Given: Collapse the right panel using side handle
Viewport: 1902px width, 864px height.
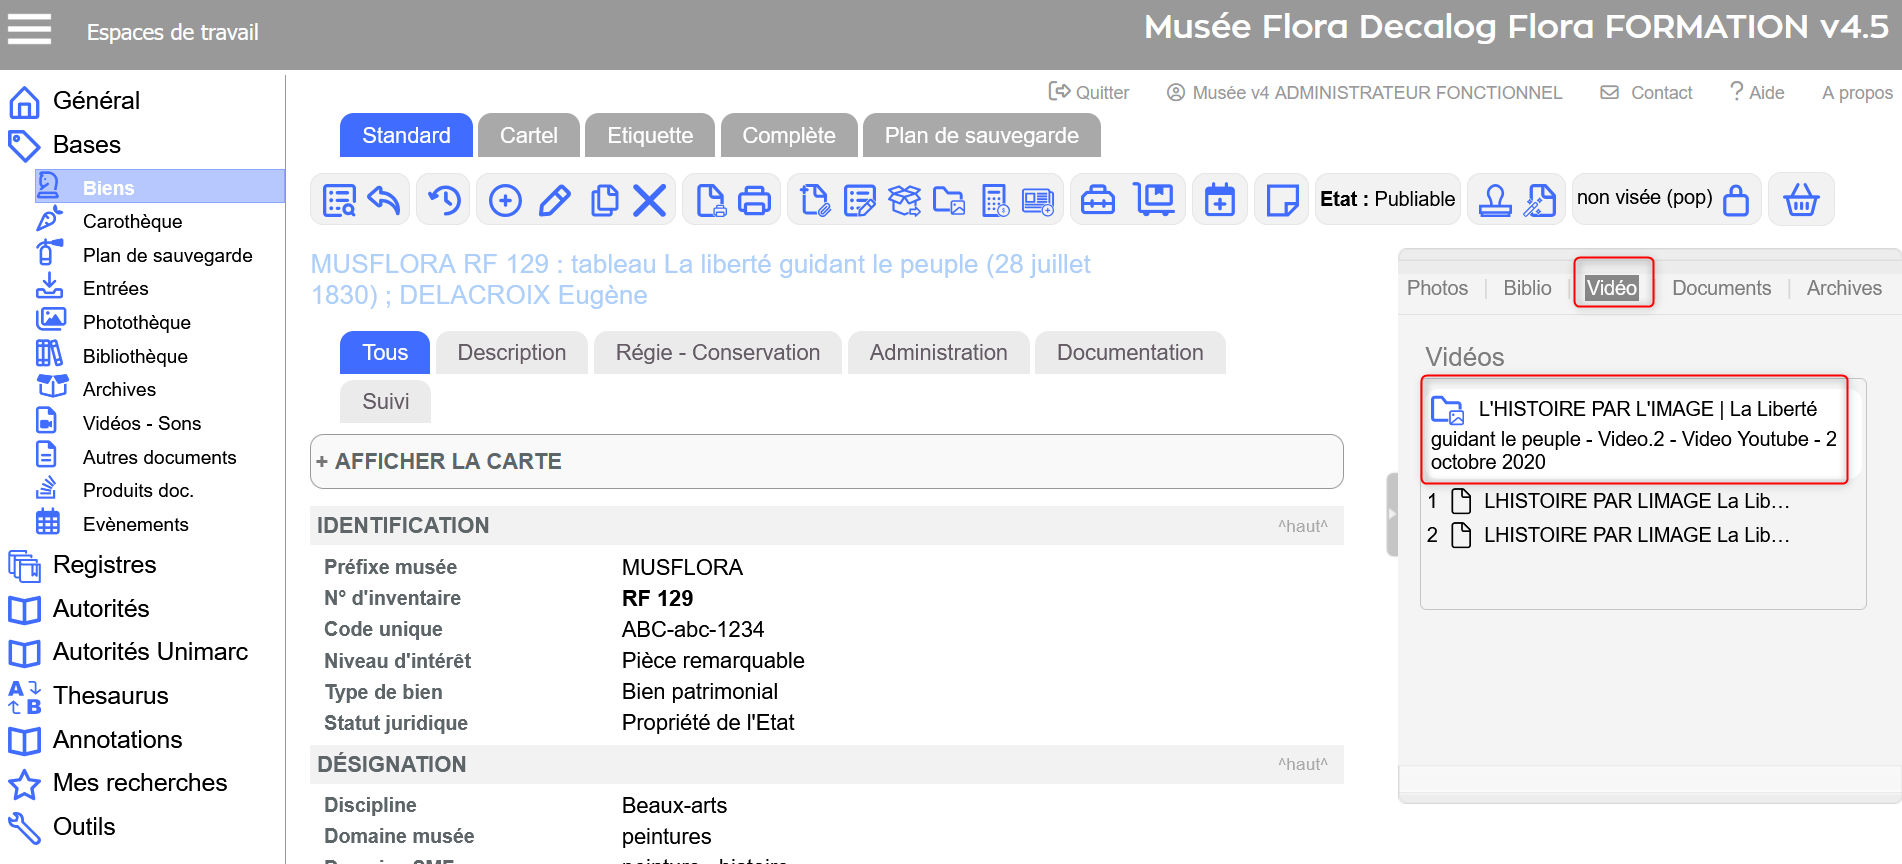Looking at the screenshot, I should [x=1391, y=514].
